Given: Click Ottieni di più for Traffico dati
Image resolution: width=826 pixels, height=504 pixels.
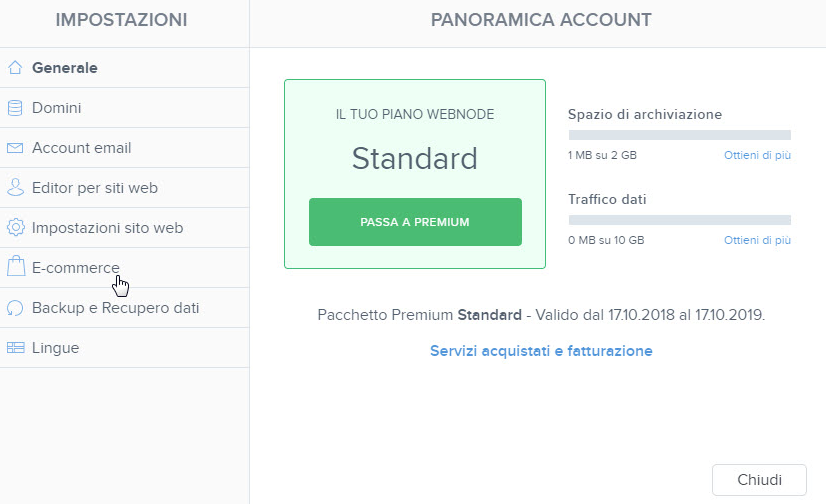Looking at the screenshot, I should tap(757, 240).
